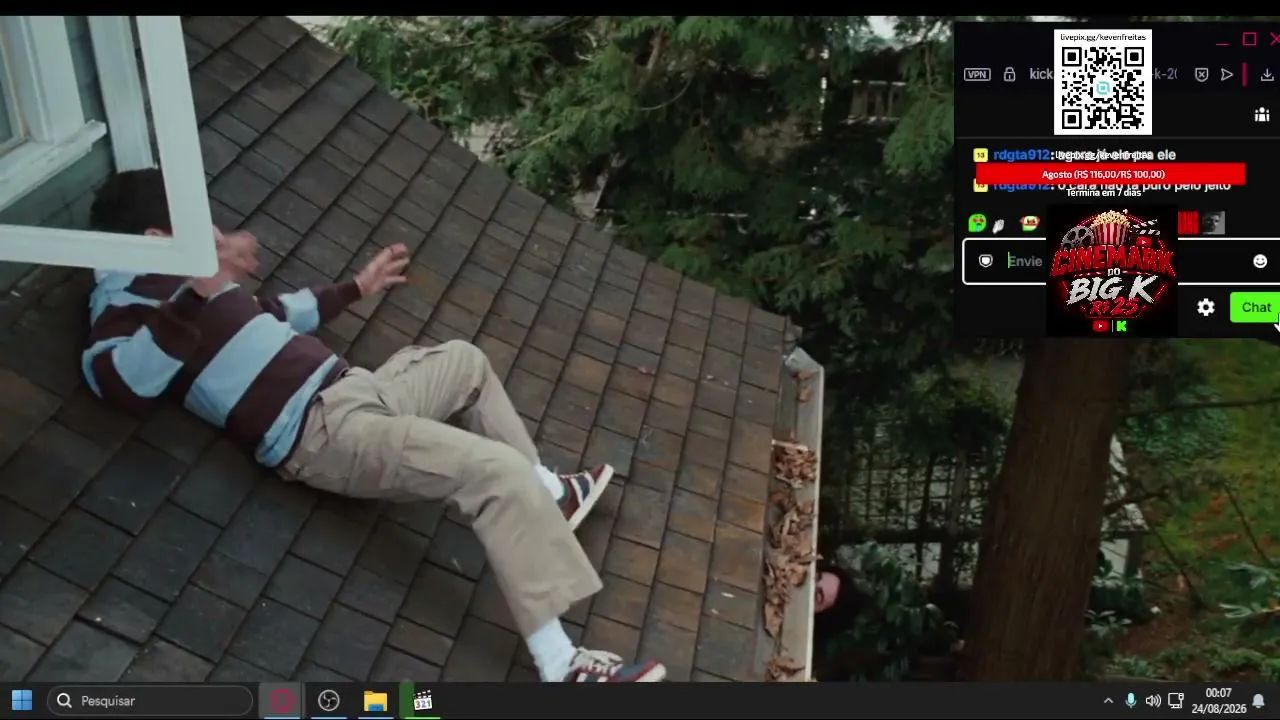Click the microphone tray icon

pos(1131,701)
